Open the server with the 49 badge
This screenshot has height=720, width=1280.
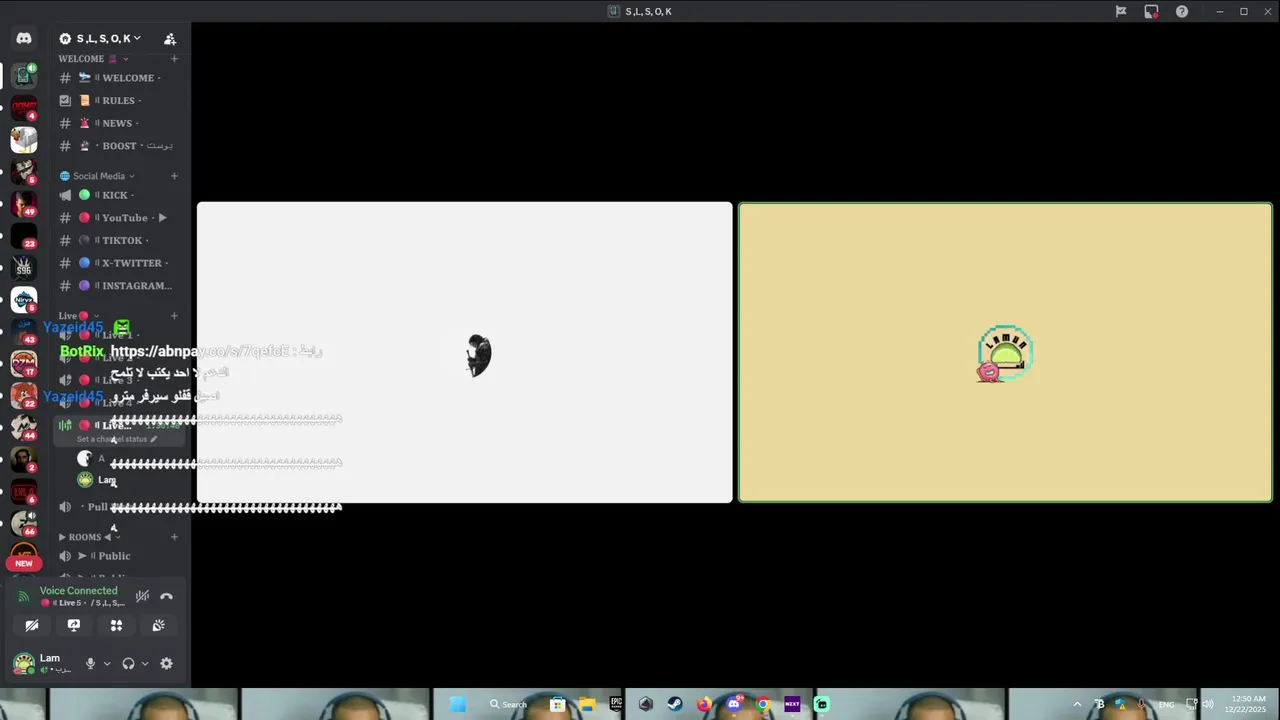(24, 203)
